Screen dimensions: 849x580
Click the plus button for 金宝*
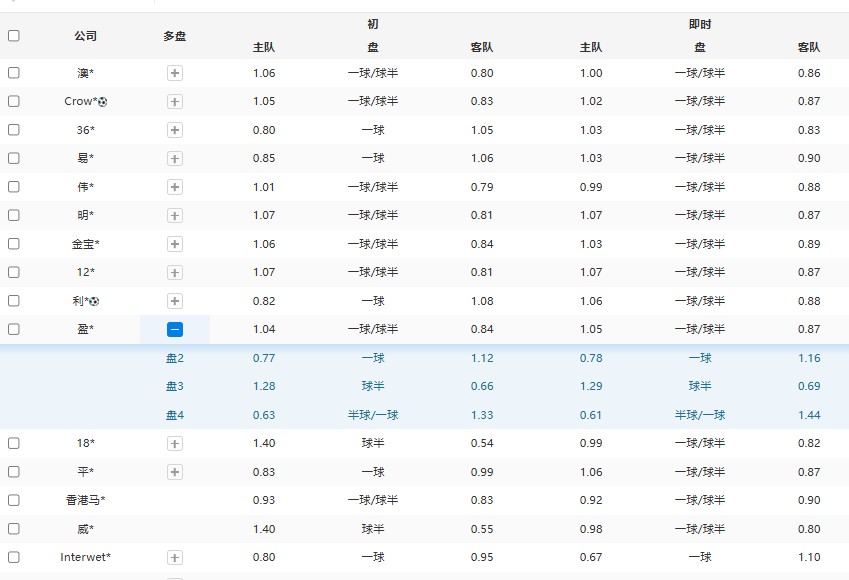pos(175,243)
